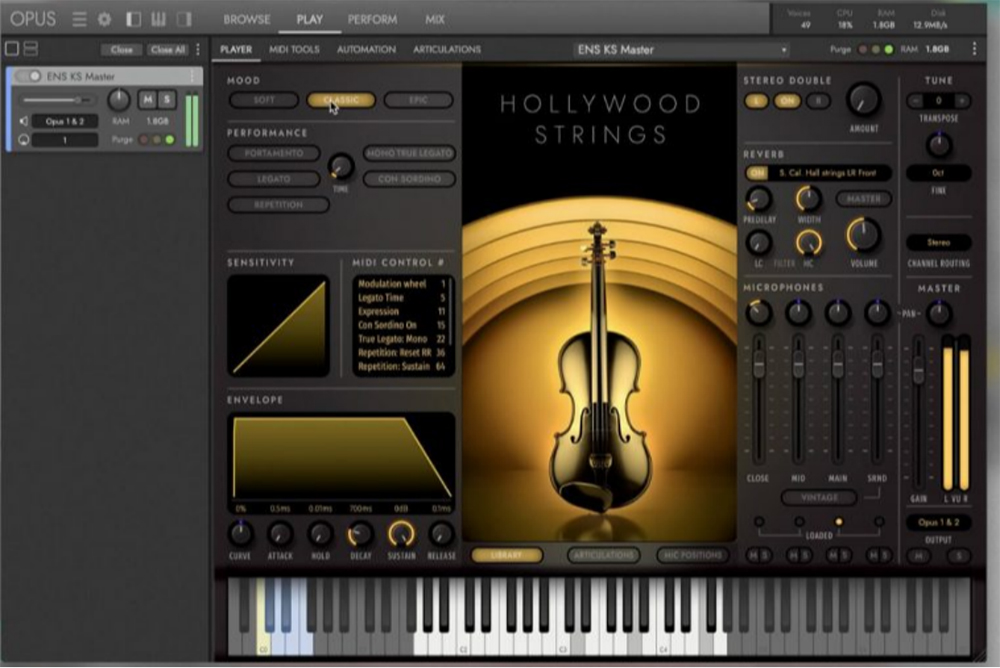1000x668 pixels.
Task: Toggle the Reverb ON switch
Action: (757, 173)
